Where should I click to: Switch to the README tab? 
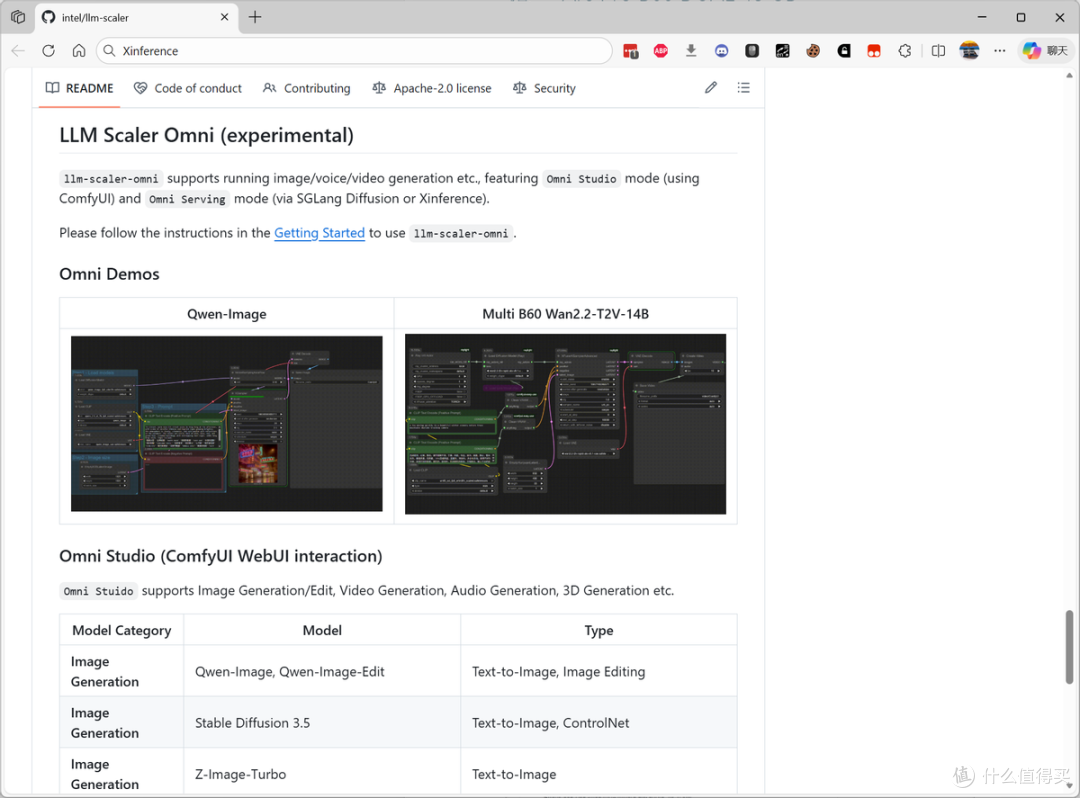(79, 88)
